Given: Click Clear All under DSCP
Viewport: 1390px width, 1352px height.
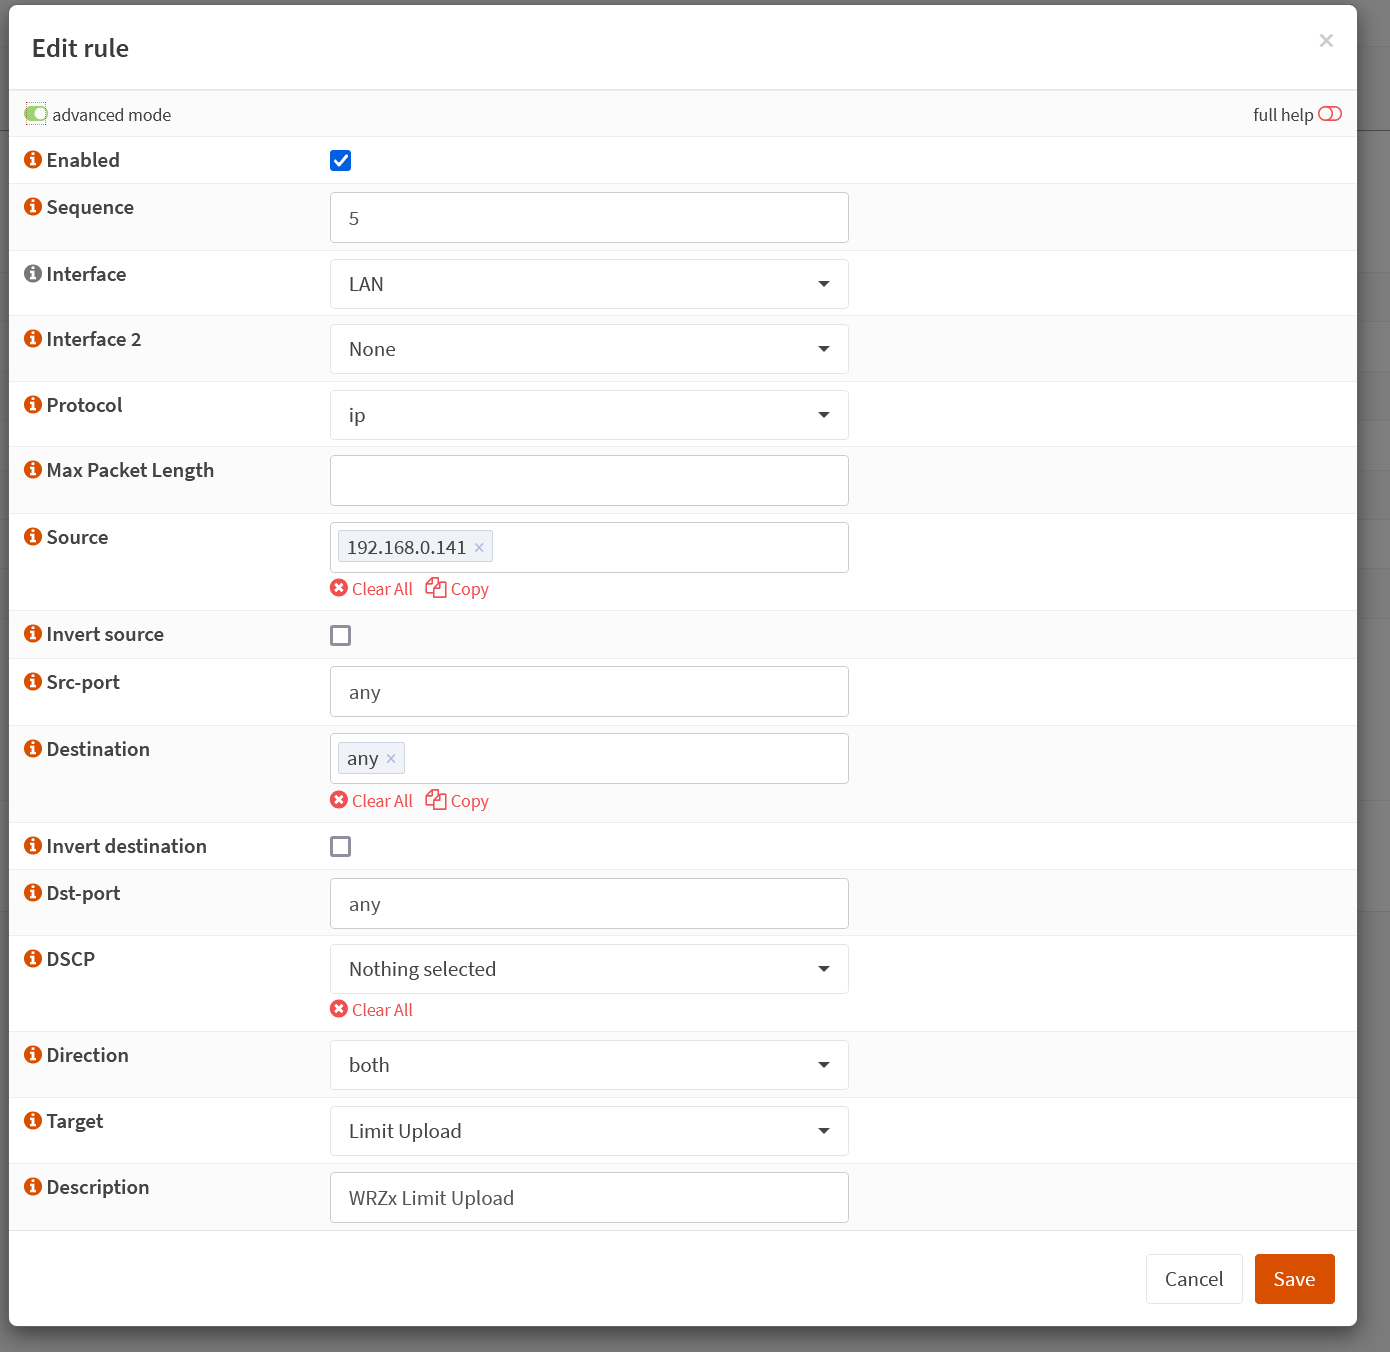Looking at the screenshot, I should 371,1010.
